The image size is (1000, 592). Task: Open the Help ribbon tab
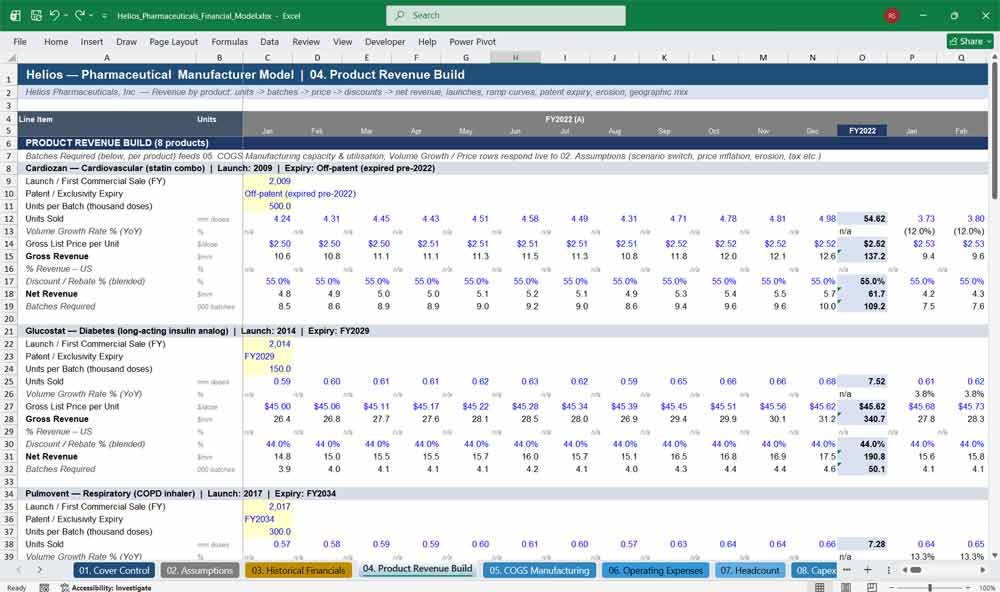427,41
